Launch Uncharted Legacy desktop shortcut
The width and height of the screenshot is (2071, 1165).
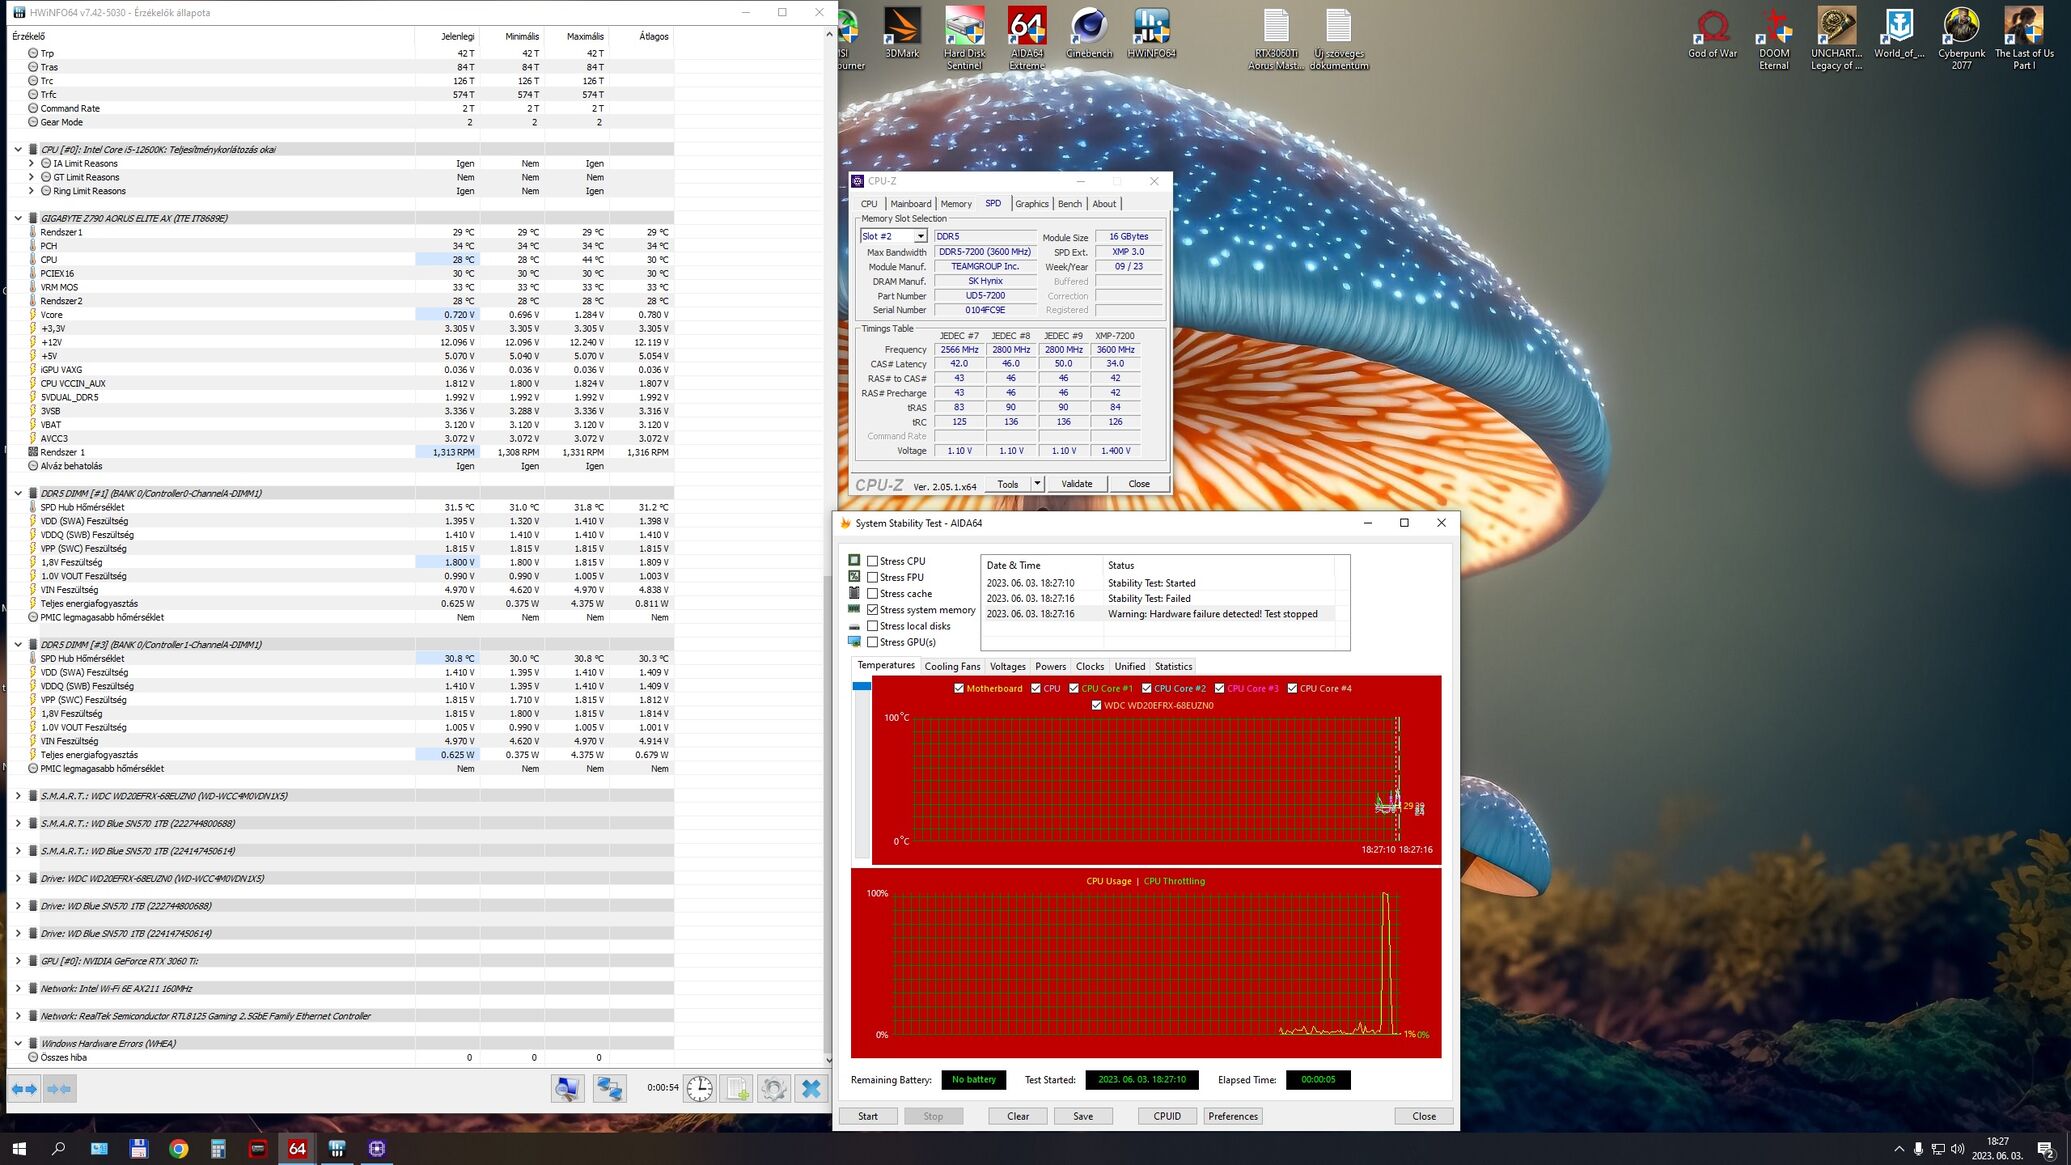pyautogui.click(x=1836, y=38)
